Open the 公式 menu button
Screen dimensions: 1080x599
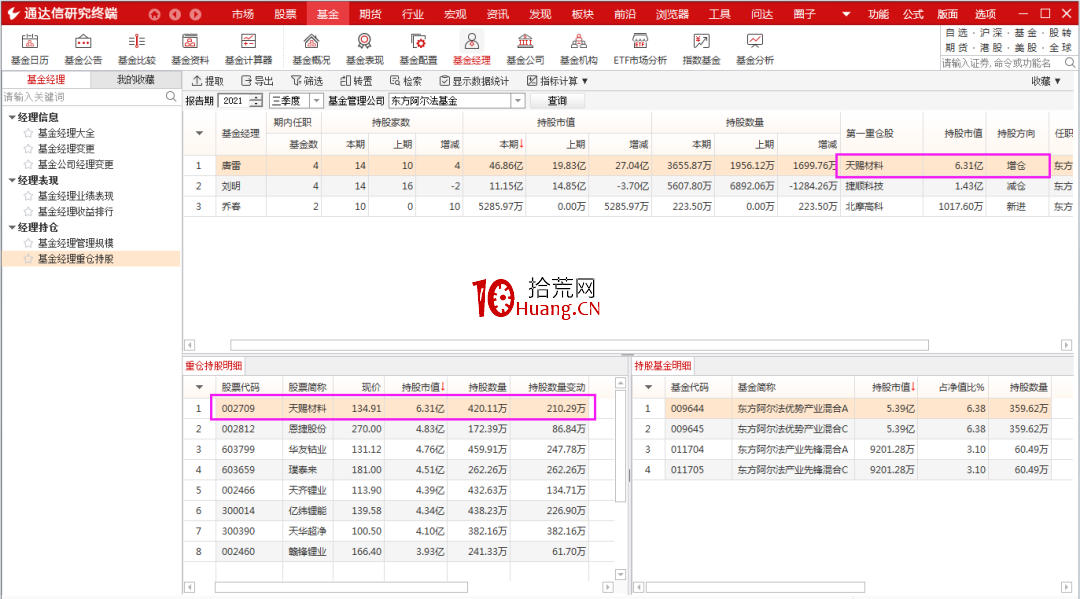coord(913,14)
